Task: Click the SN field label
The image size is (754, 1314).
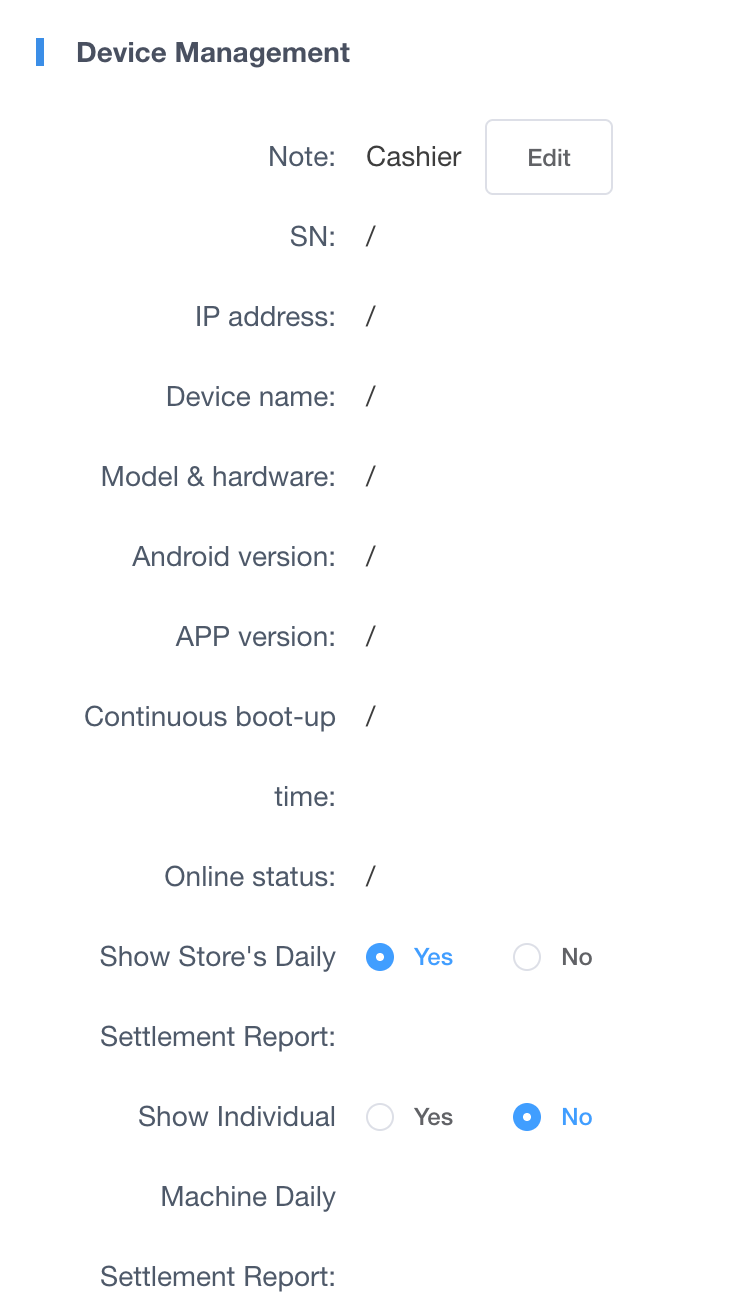Action: 311,237
